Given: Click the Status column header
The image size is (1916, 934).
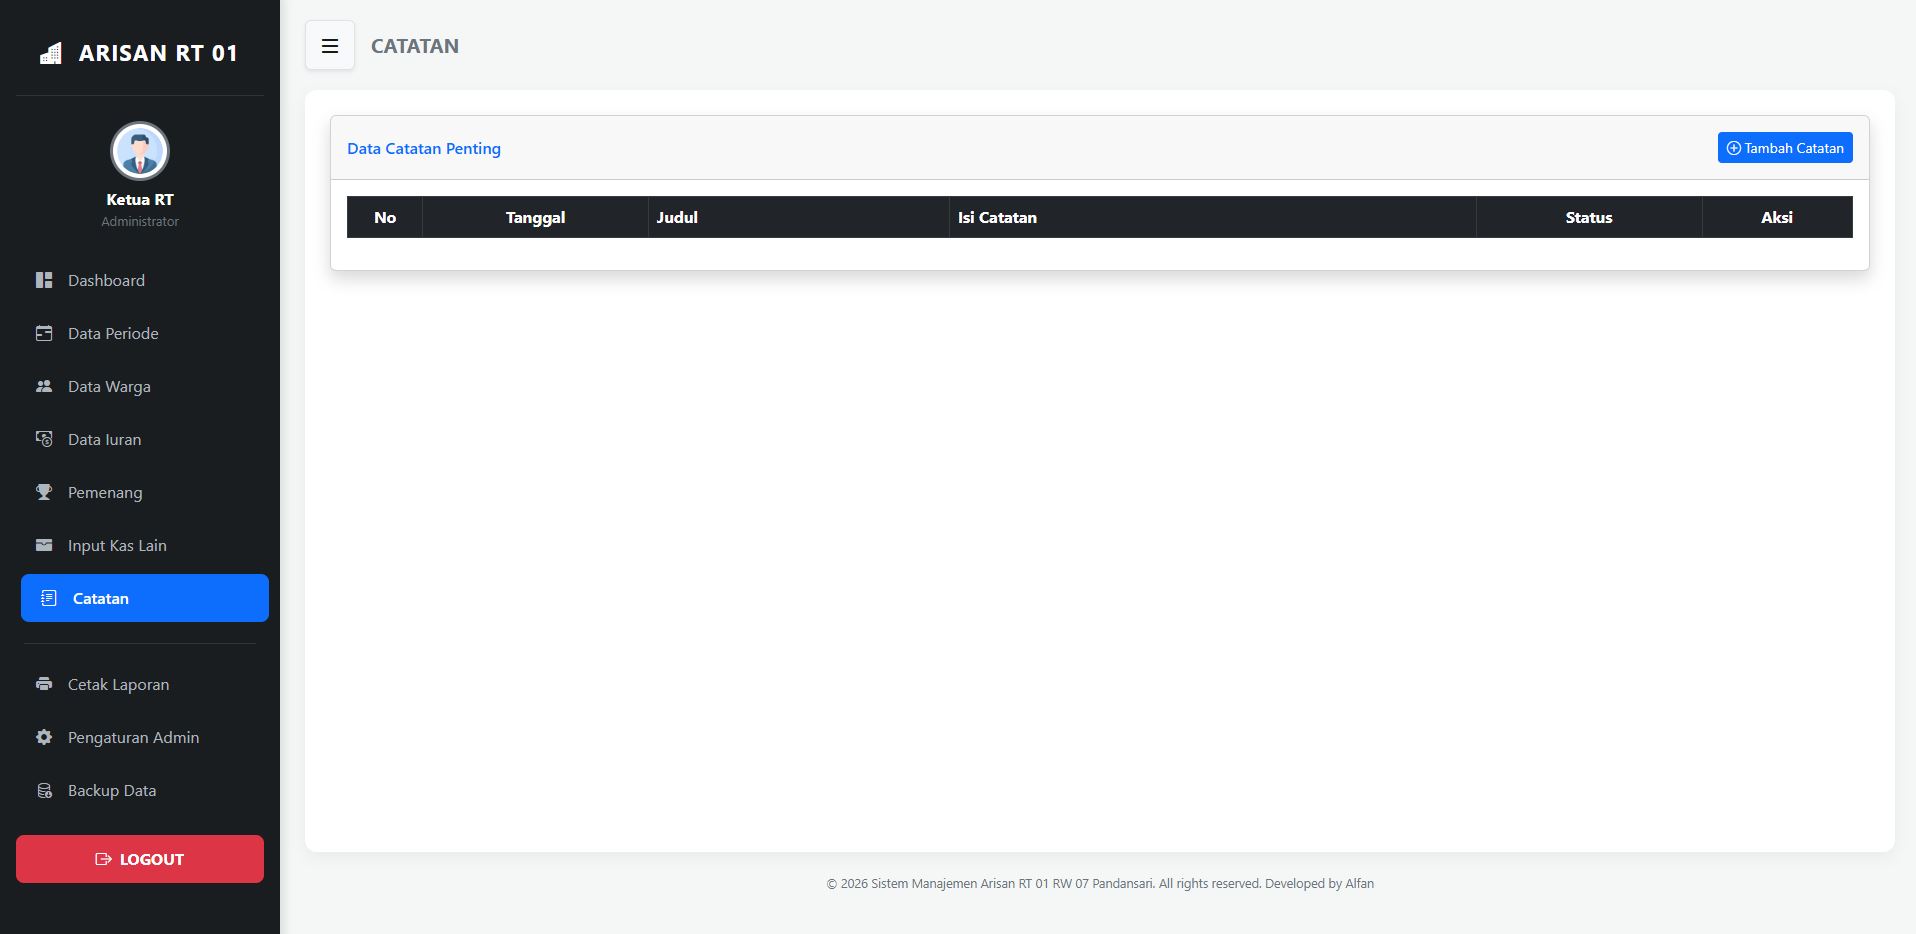Looking at the screenshot, I should coord(1588,218).
